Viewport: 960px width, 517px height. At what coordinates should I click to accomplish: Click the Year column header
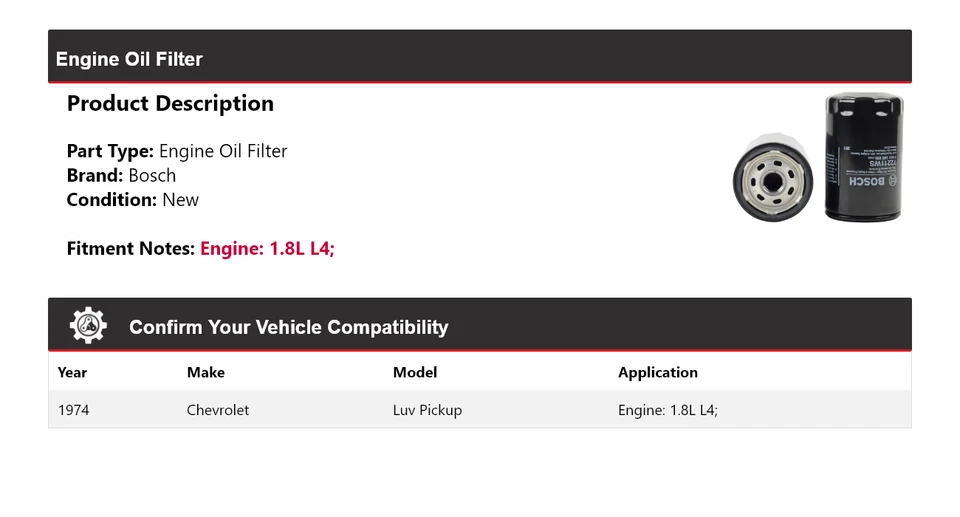[72, 373]
